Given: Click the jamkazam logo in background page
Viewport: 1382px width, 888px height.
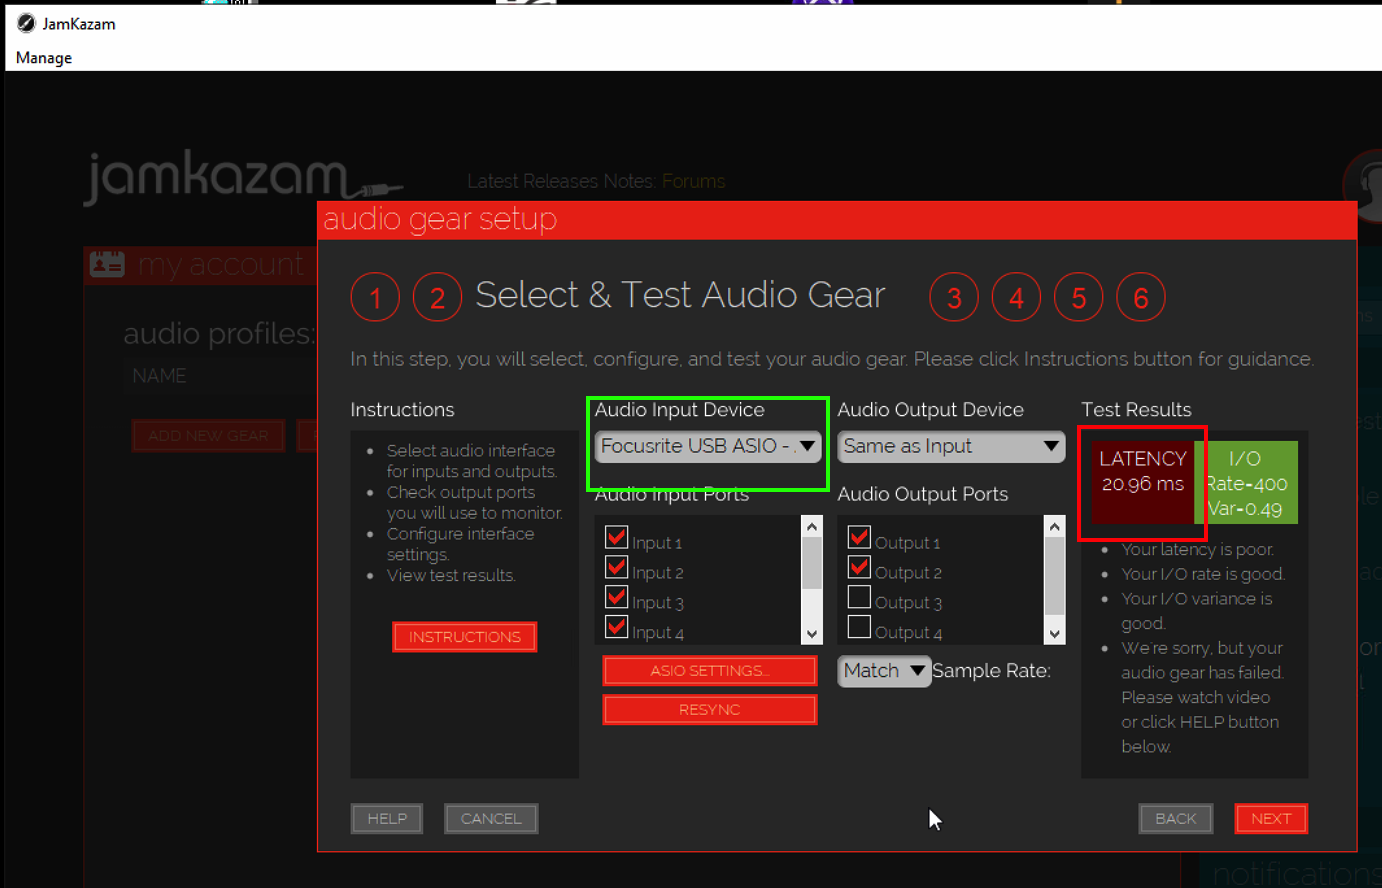Looking at the screenshot, I should coord(243,178).
